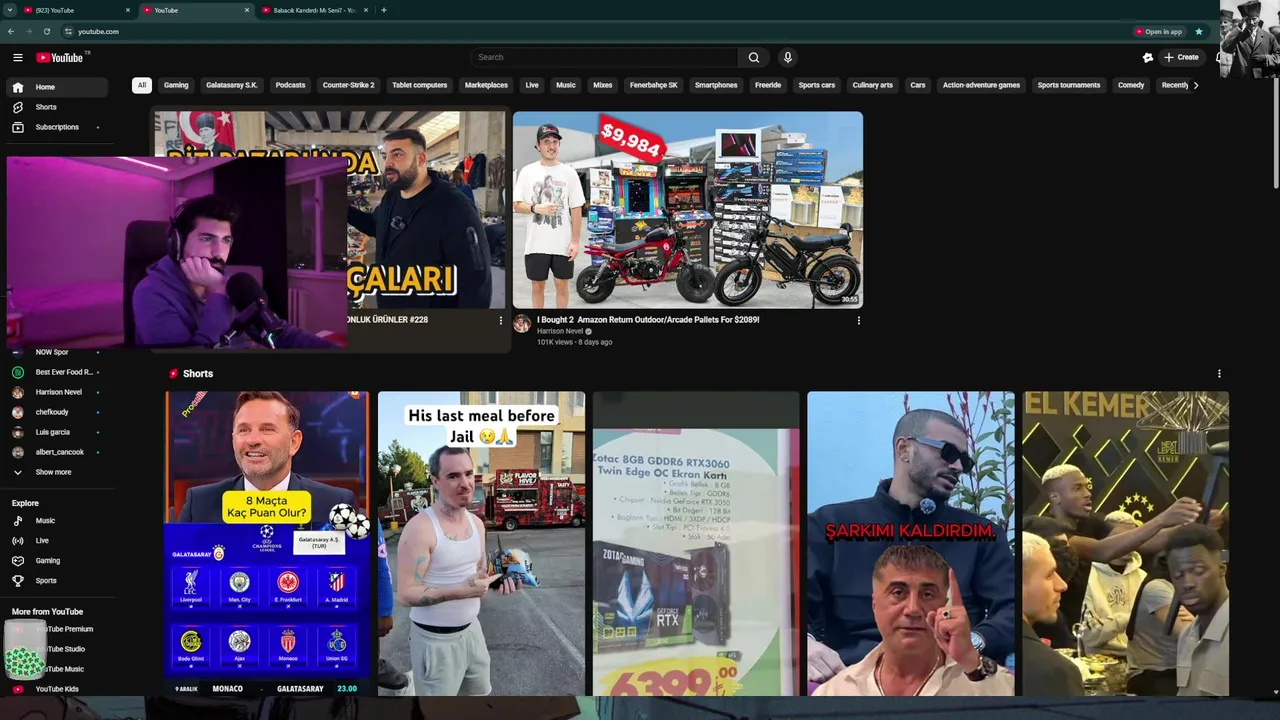Open Live in Explore section
1280x720 pixels.
click(x=57, y=541)
